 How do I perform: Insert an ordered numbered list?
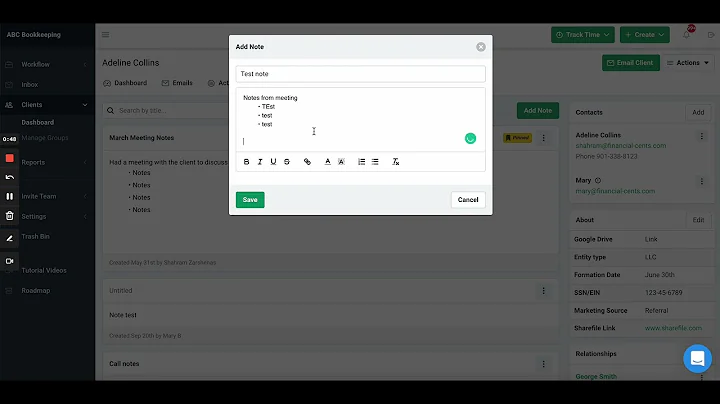361,162
